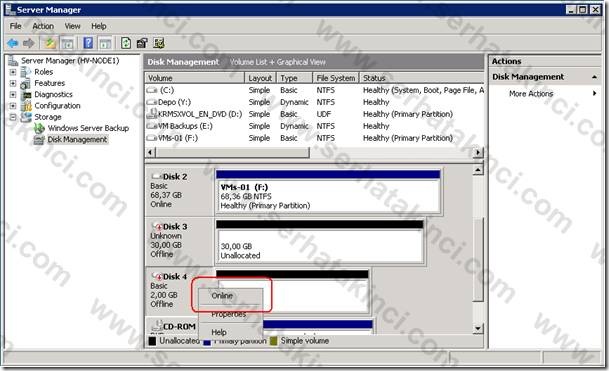Viewport: 609px width, 371px height.
Task: Collapse the Storage tree node
Action: pyautogui.click(x=13, y=117)
